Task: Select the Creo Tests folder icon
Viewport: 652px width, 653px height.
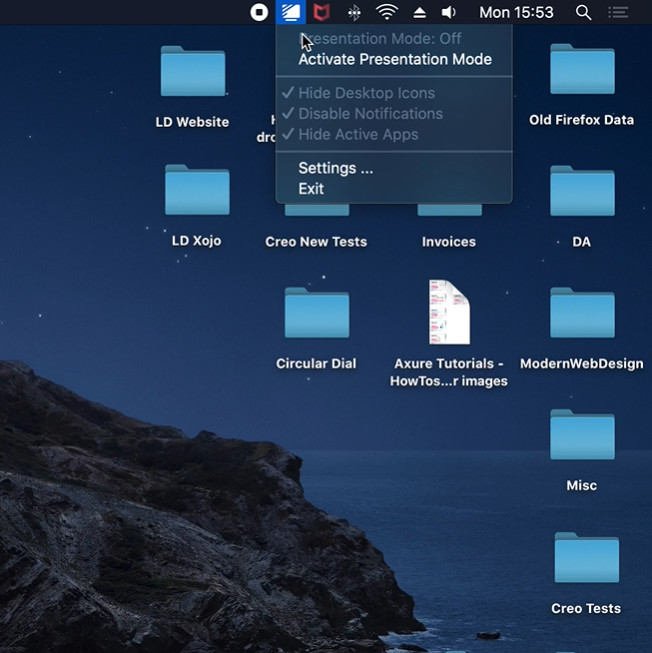Action: 586,557
